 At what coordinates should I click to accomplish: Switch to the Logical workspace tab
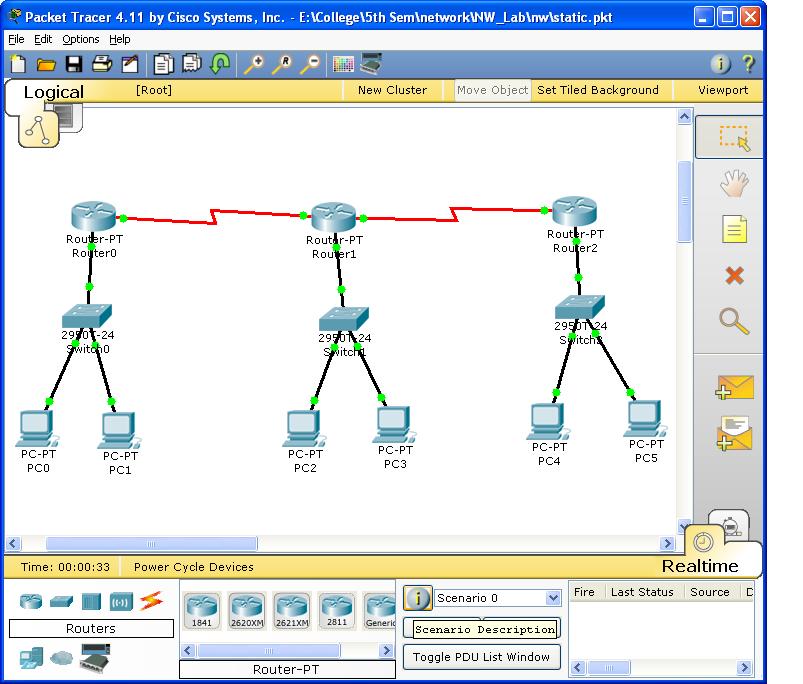[x=53, y=92]
